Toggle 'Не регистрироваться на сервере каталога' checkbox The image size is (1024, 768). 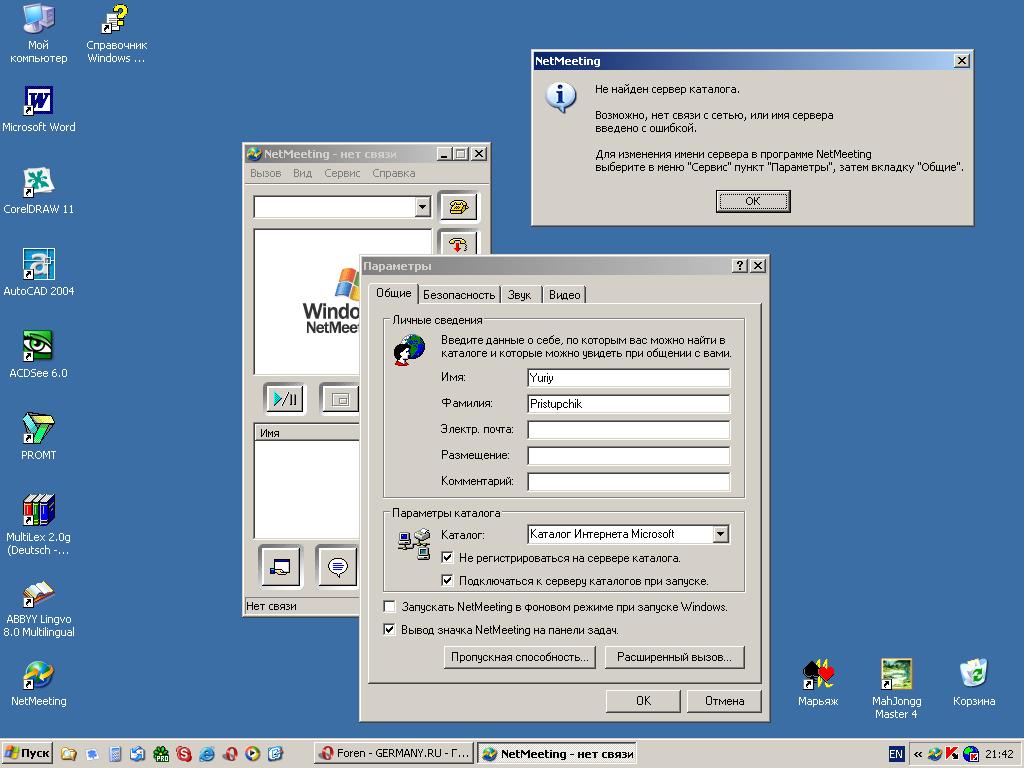pos(447,558)
